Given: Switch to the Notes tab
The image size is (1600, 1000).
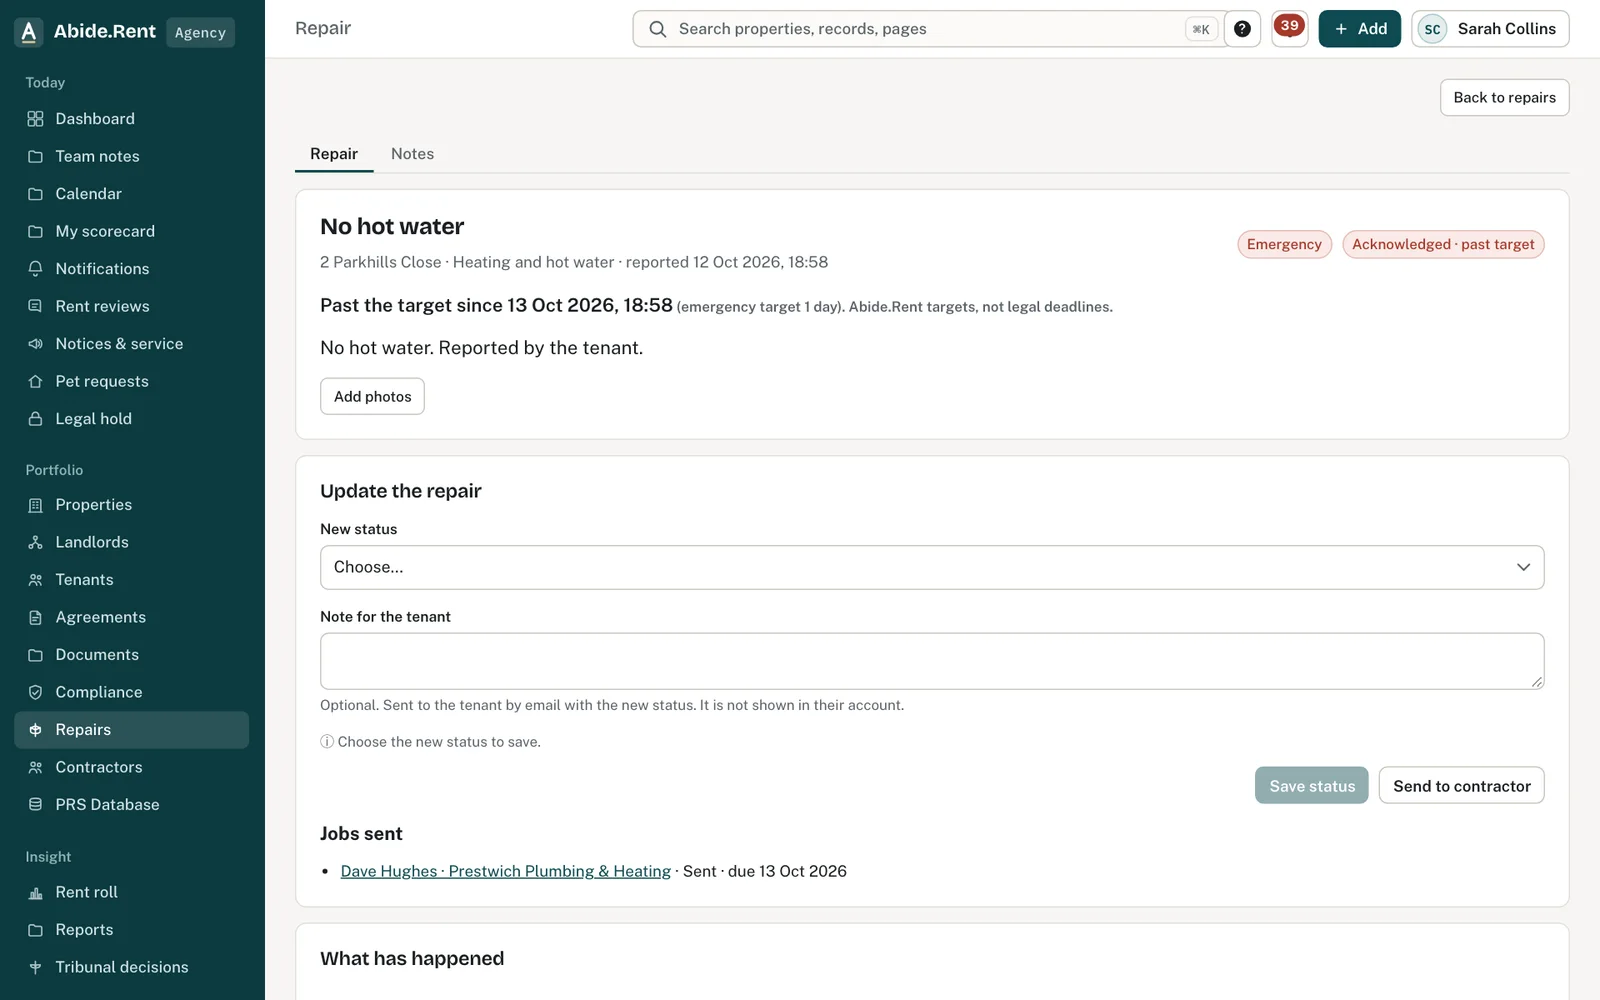Looking at the screenshot, I should tap(412, 154).
